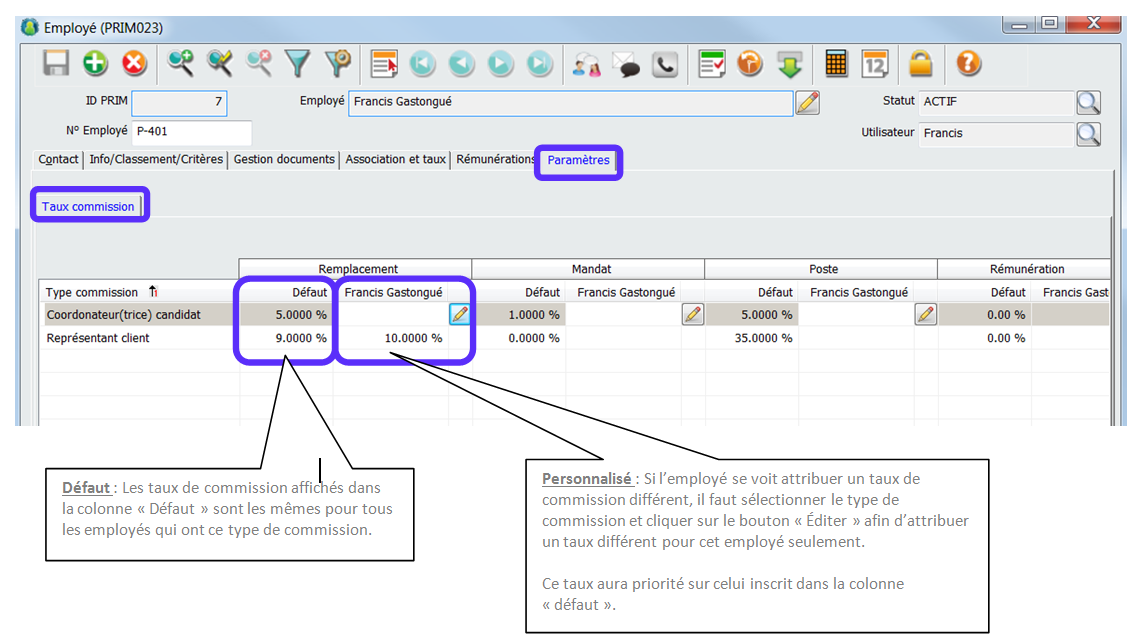Click the N° Employé field
This screenshot has height=639, width=1138.
(x=190, y=131)
